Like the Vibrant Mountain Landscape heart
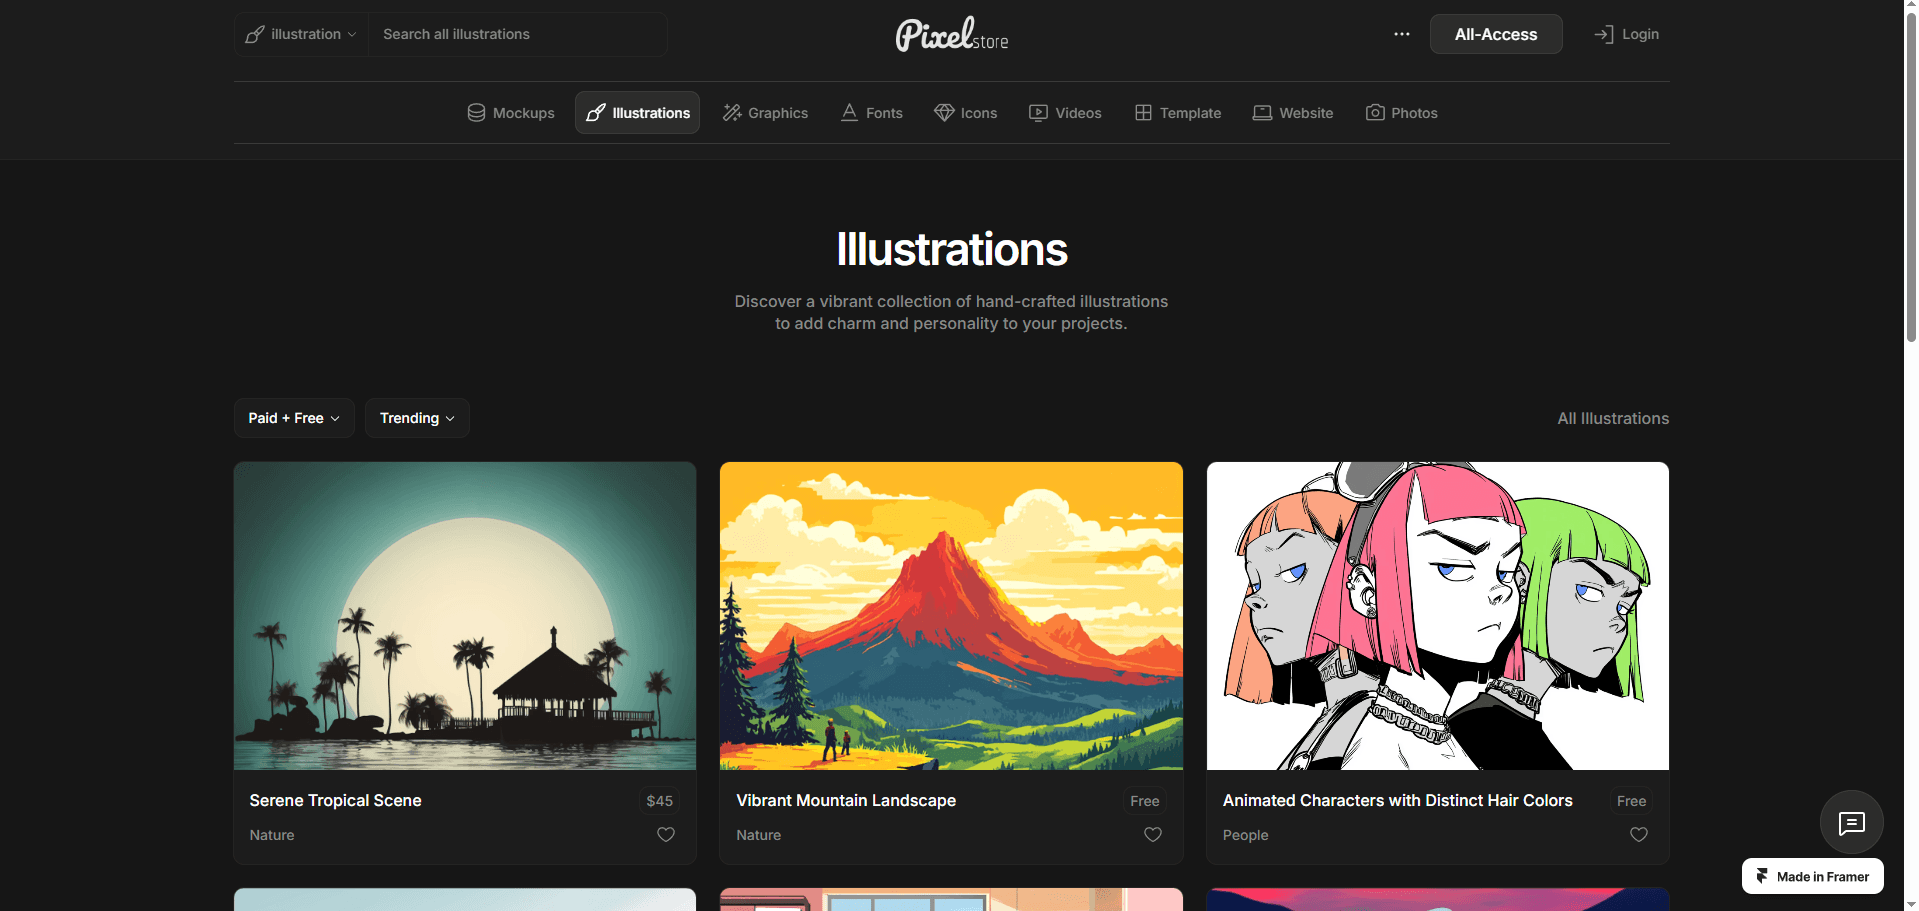Viewport: 1919px width, 911px height. (x=1153, y=834)
